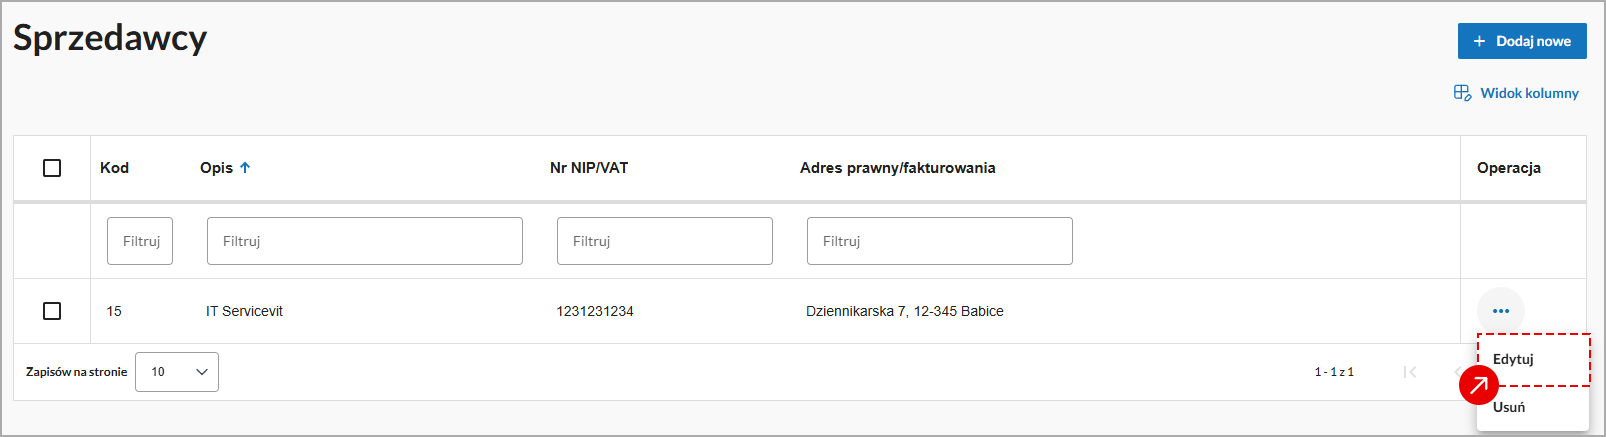Click the Dziennikarska 7 address cell

pos(904,311)
